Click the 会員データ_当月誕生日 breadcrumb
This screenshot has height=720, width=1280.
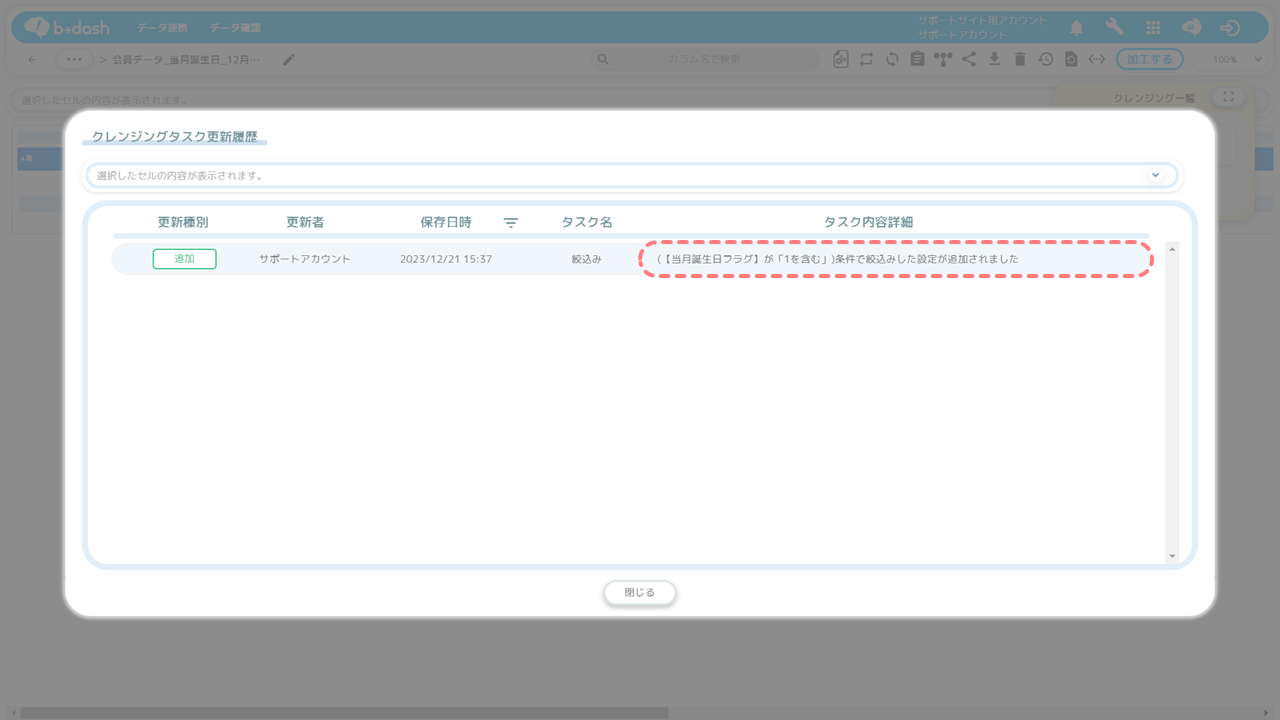(x=186, y=59)
